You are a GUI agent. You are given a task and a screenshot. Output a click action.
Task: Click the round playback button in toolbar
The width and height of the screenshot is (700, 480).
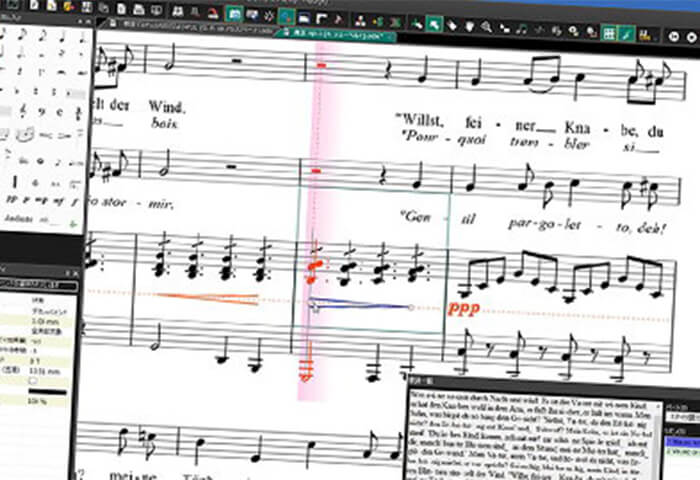[x=673, y=37]
